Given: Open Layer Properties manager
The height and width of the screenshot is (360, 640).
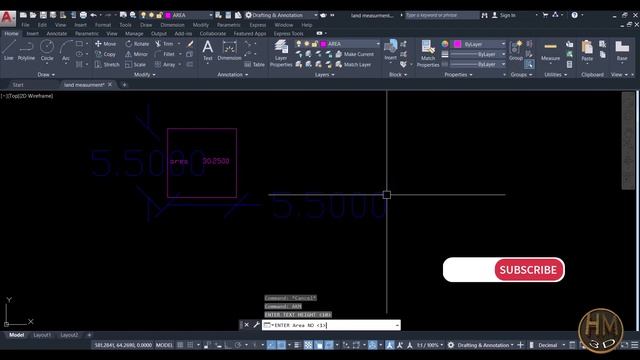Looking at the screenshot, I should pos(281,53).
